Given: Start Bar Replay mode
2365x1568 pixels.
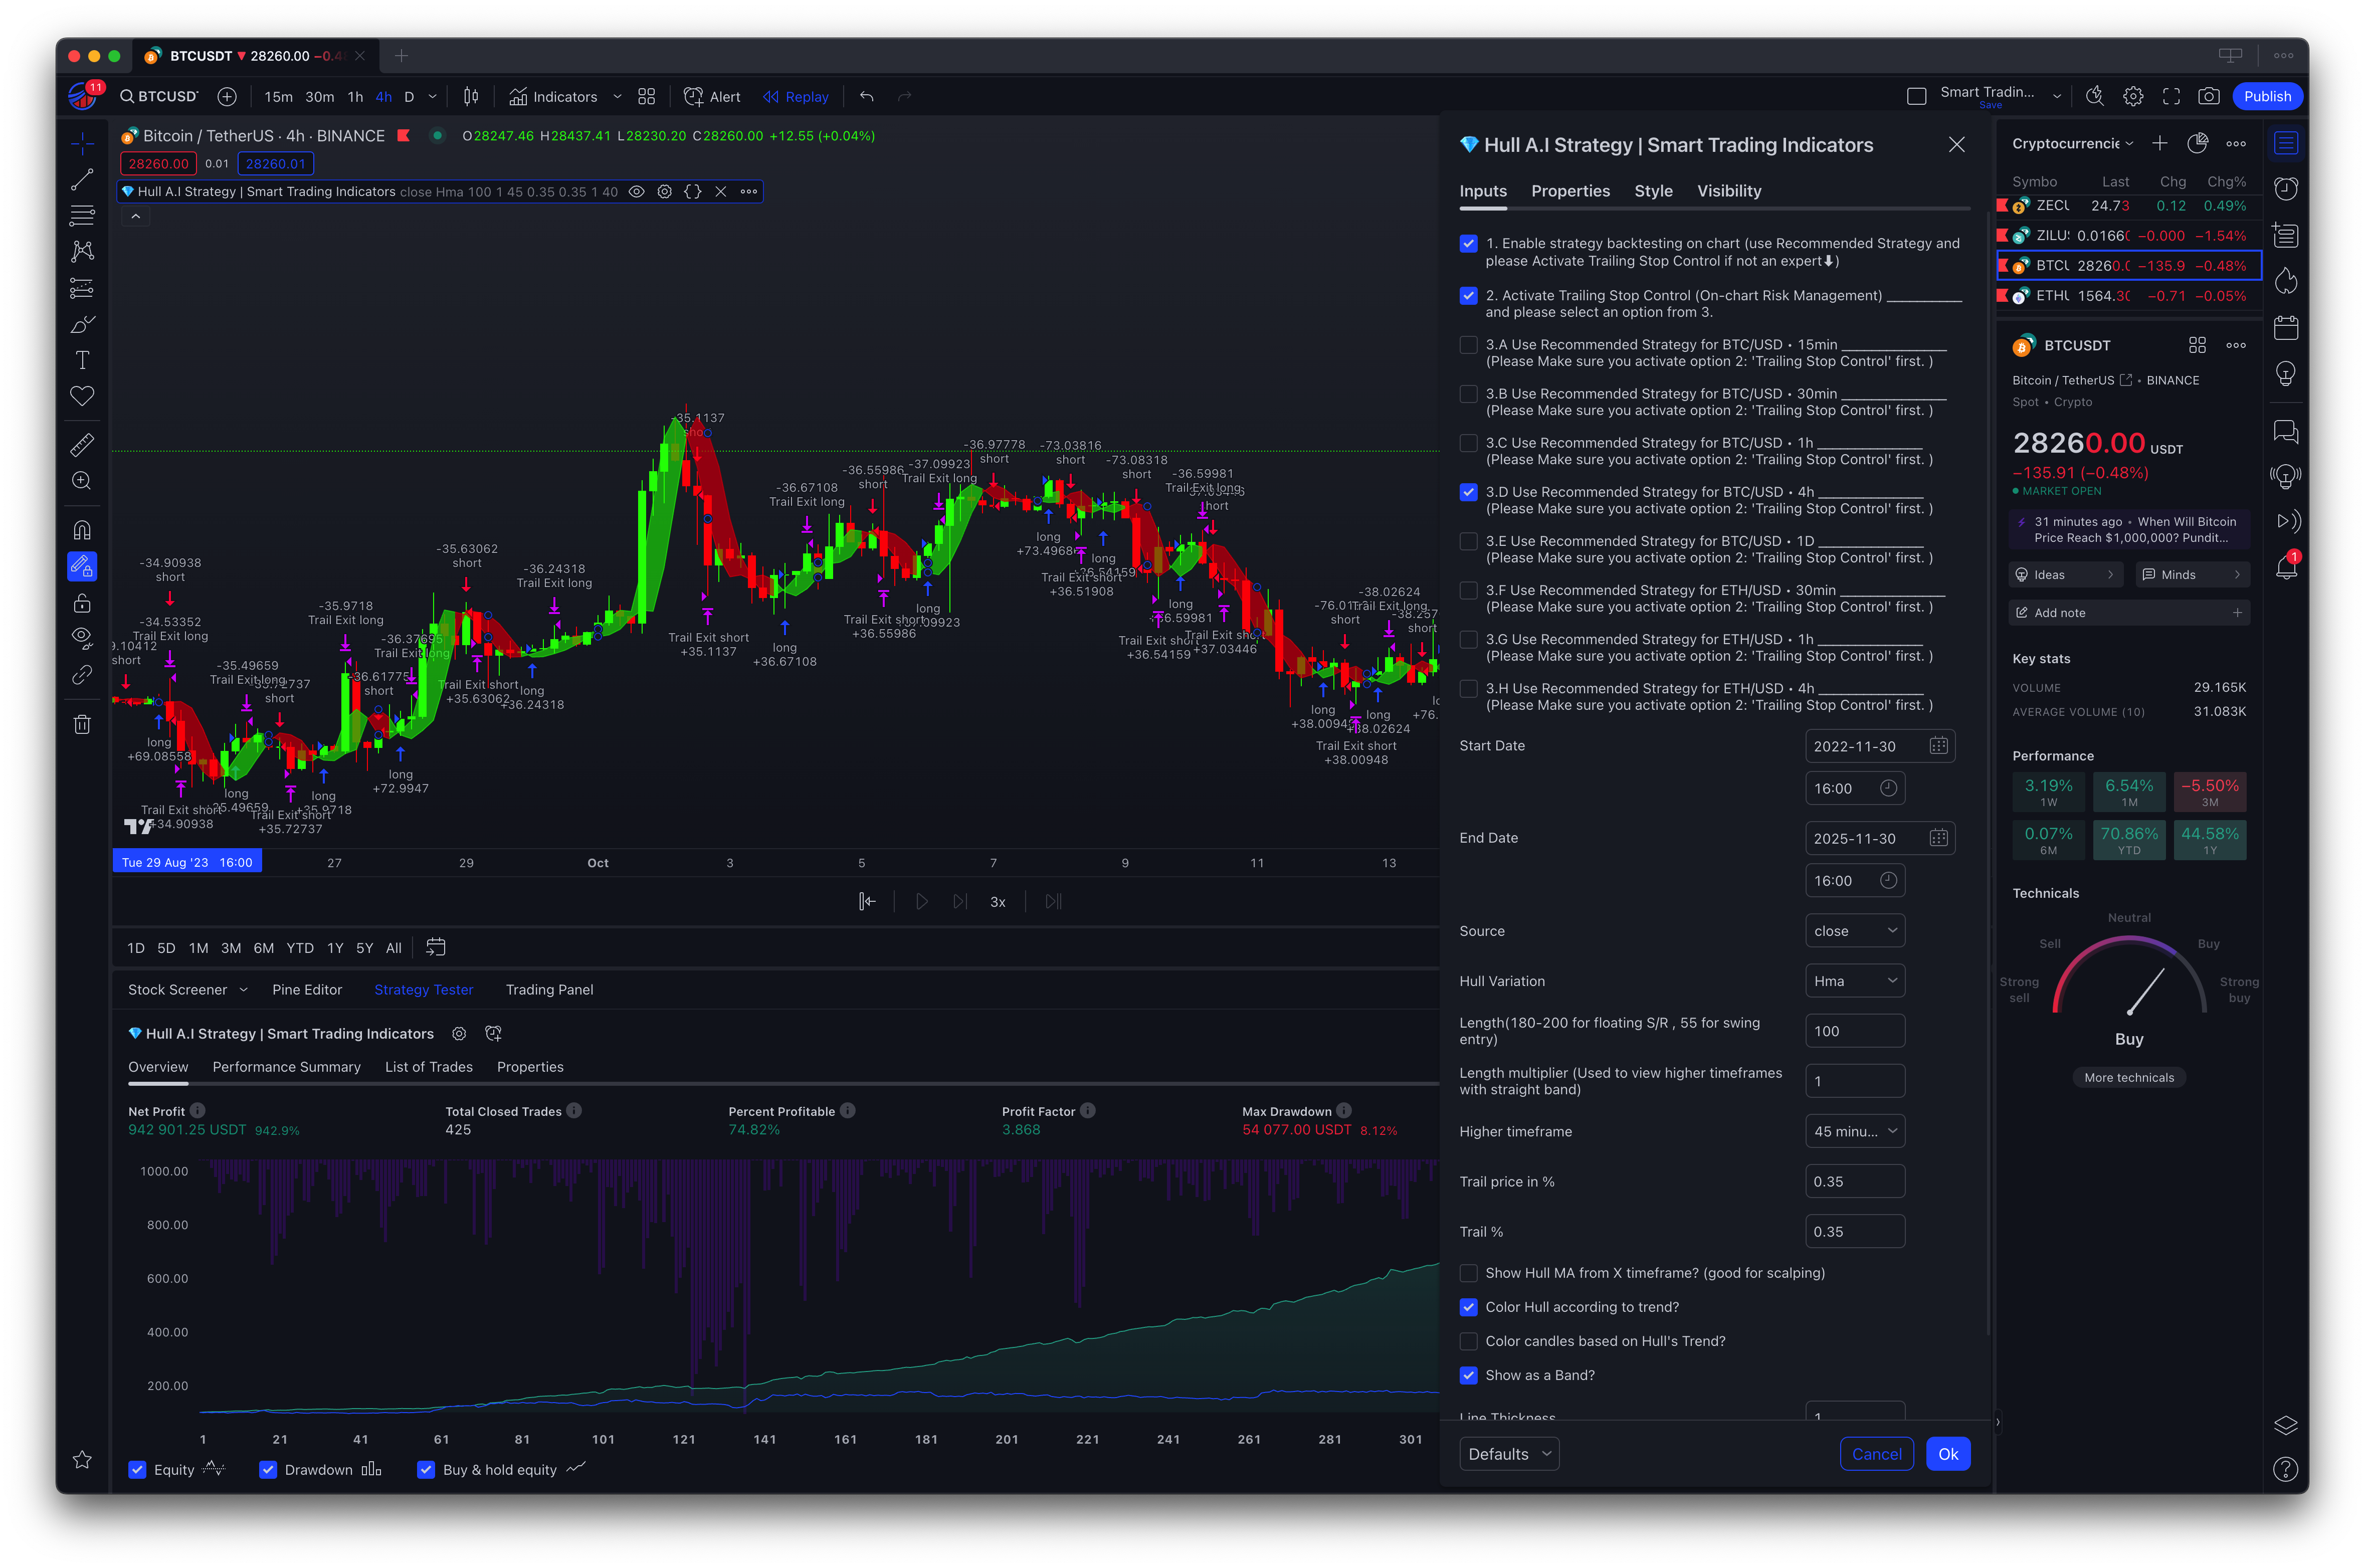Looking at the screenshot, I should pyautogui.click(x=796, y=97).
